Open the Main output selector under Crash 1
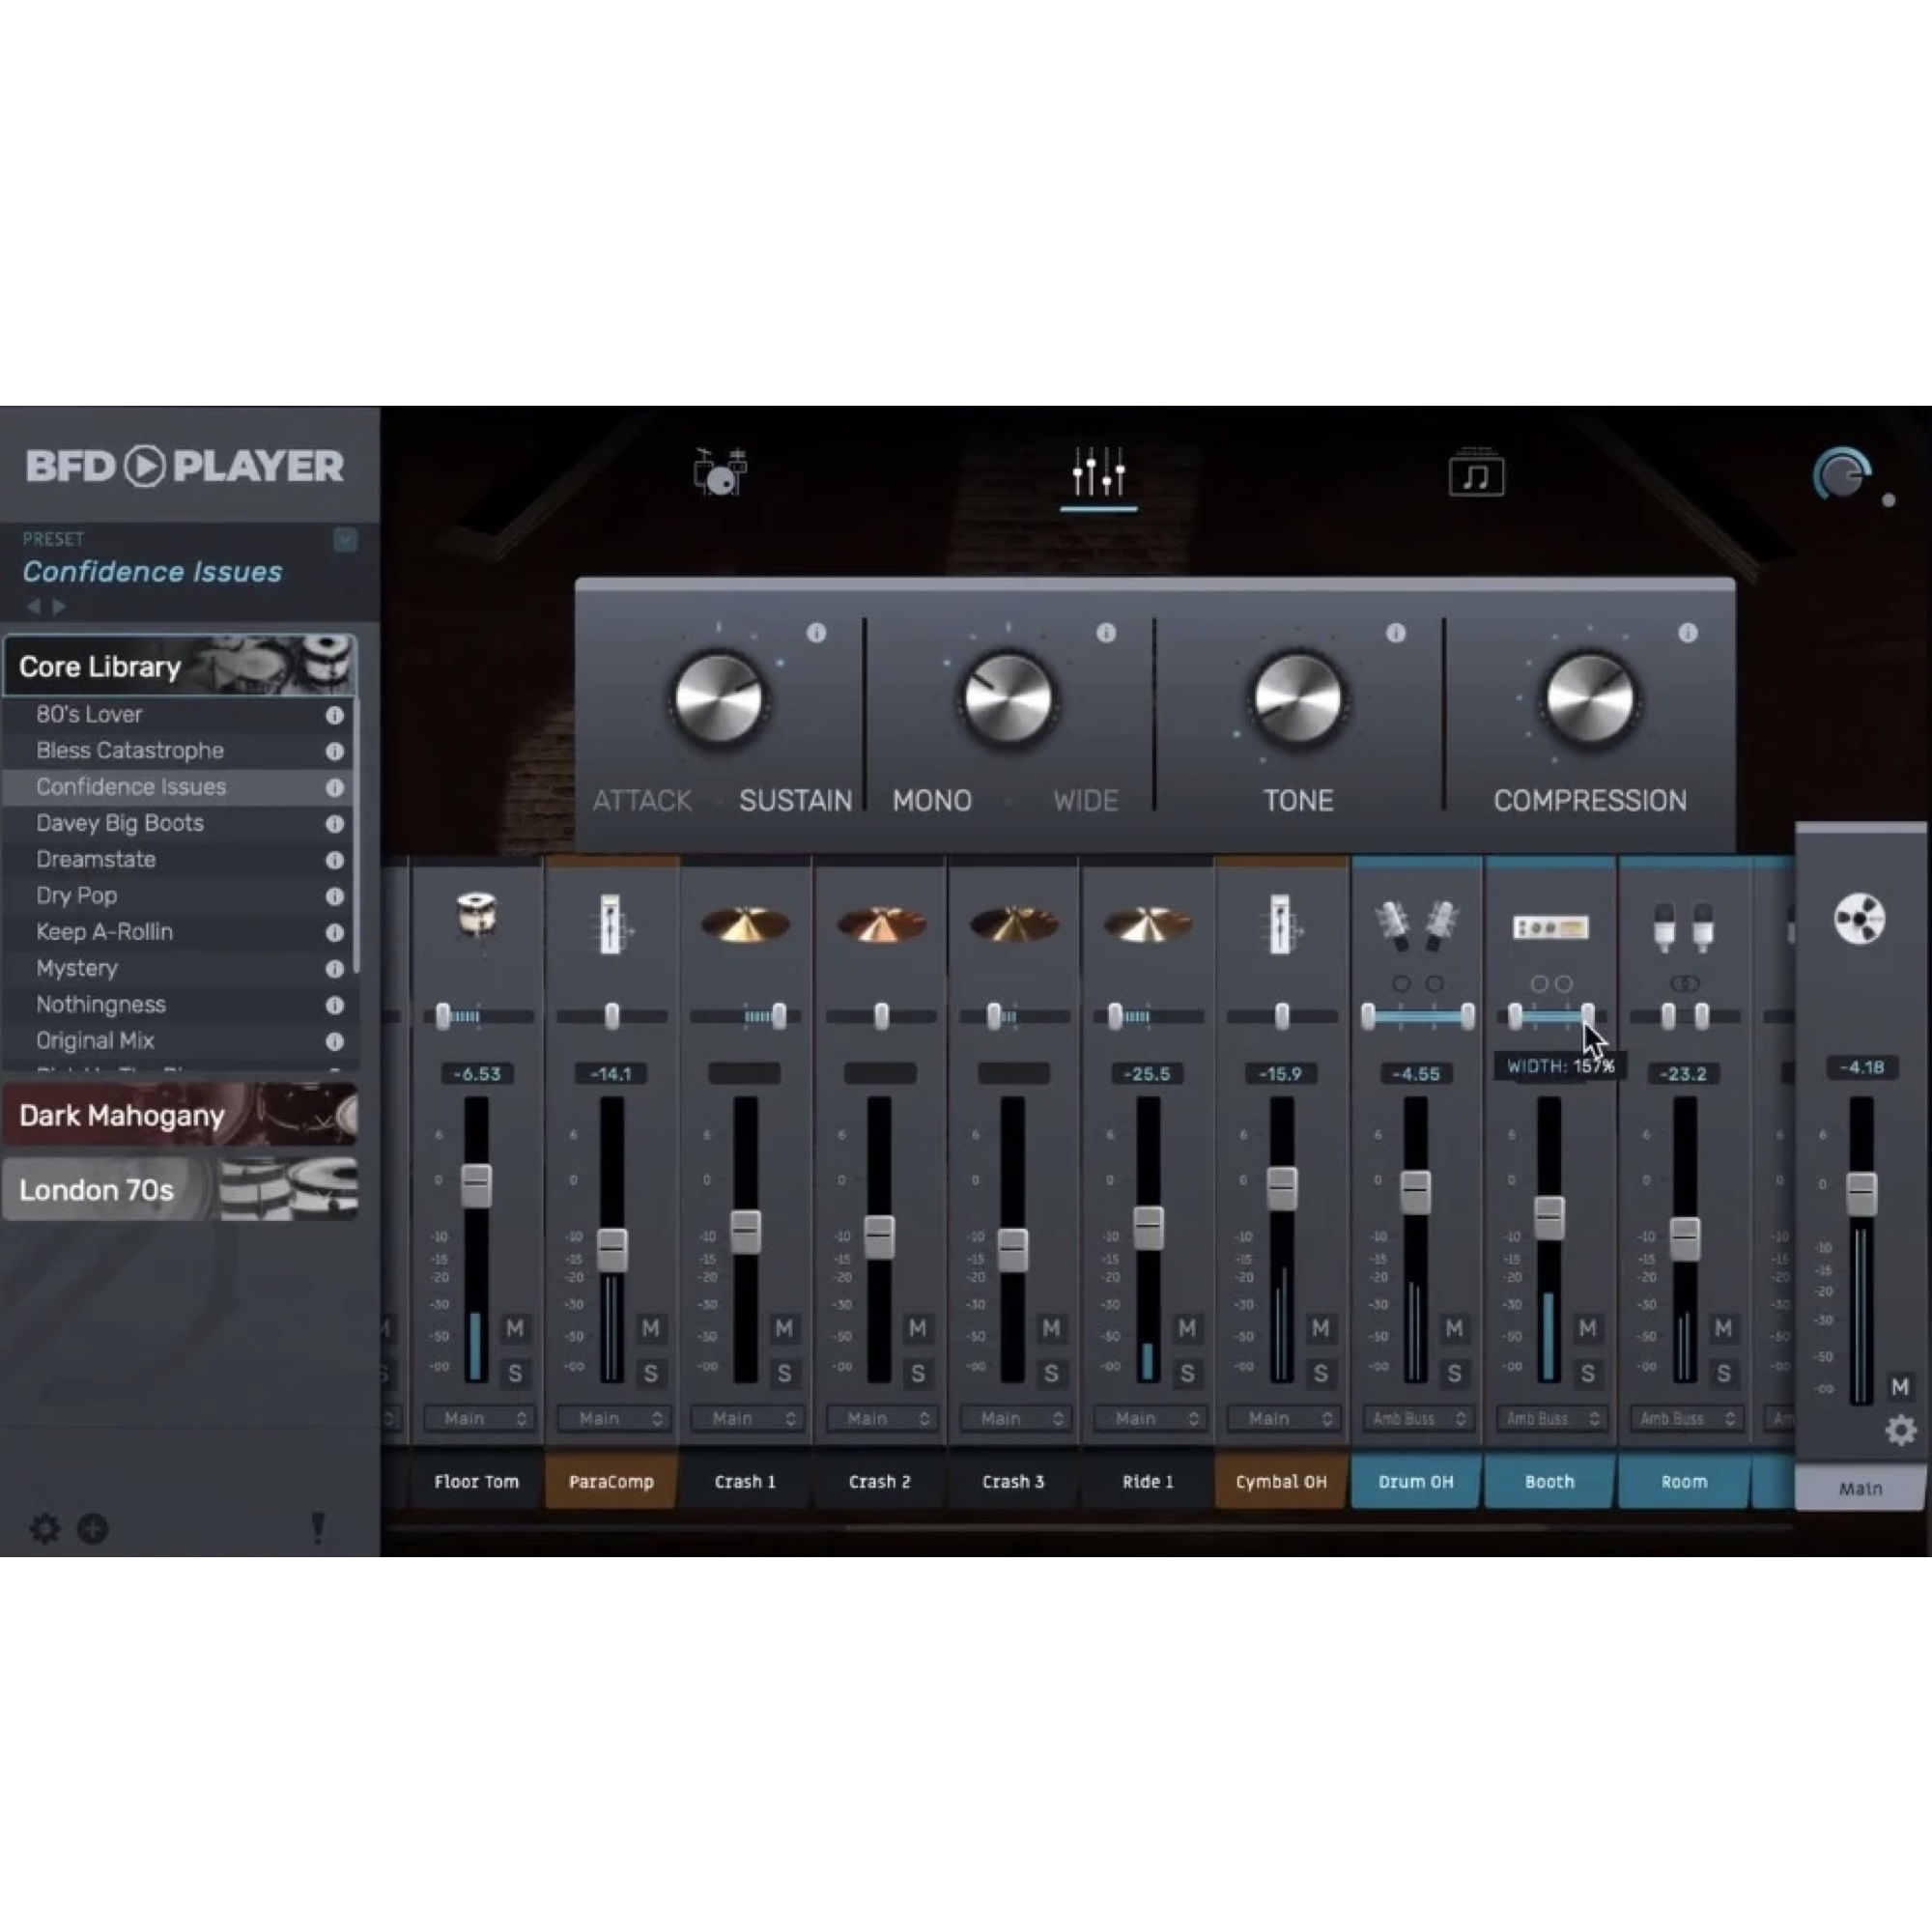 (x=747, y=1419)
